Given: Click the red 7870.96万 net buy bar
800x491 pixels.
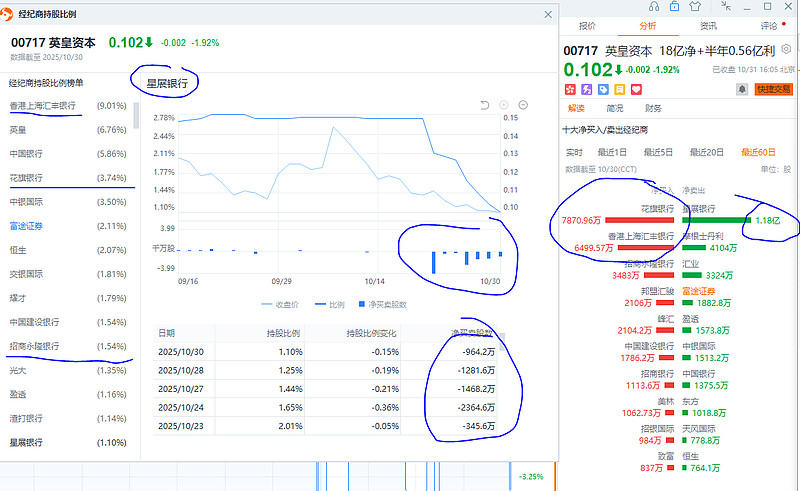Looking at the screenshot, I should click(639, 220).
